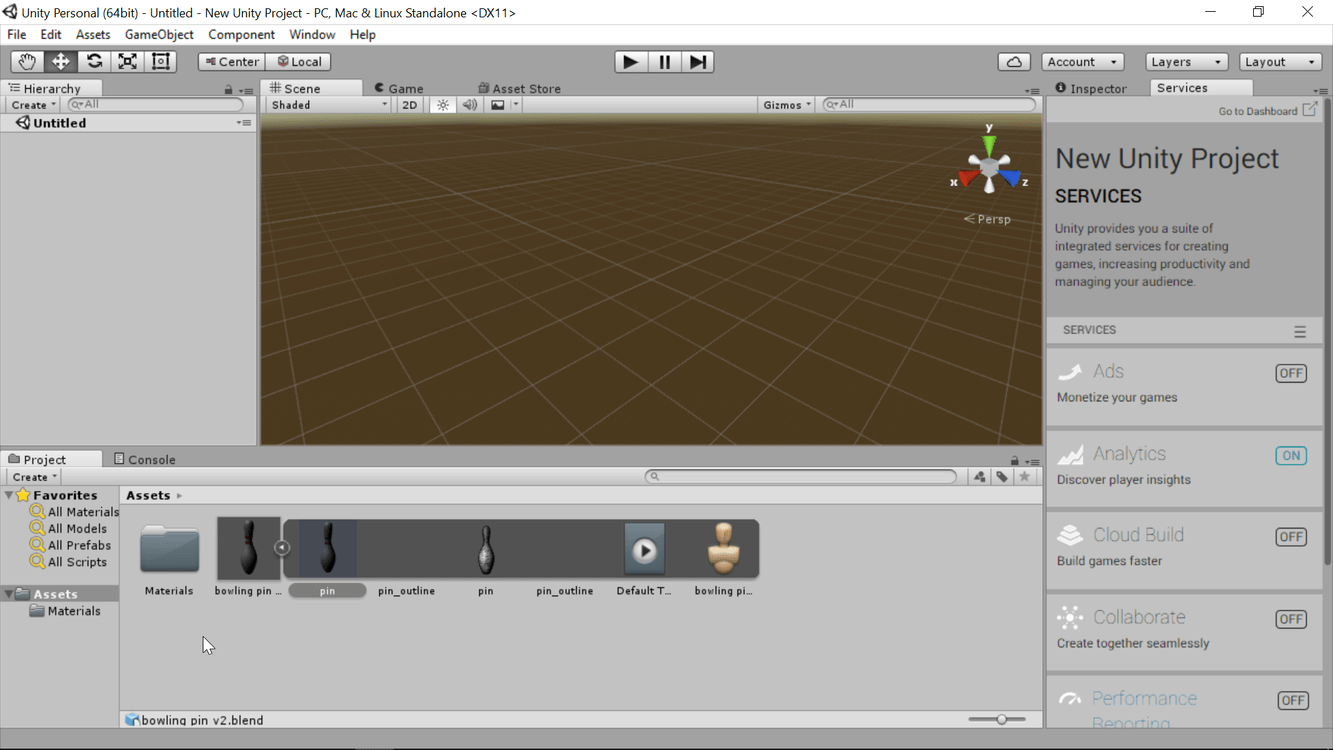
Task: Select All Models favorite search
Action: tap(69, 529)
